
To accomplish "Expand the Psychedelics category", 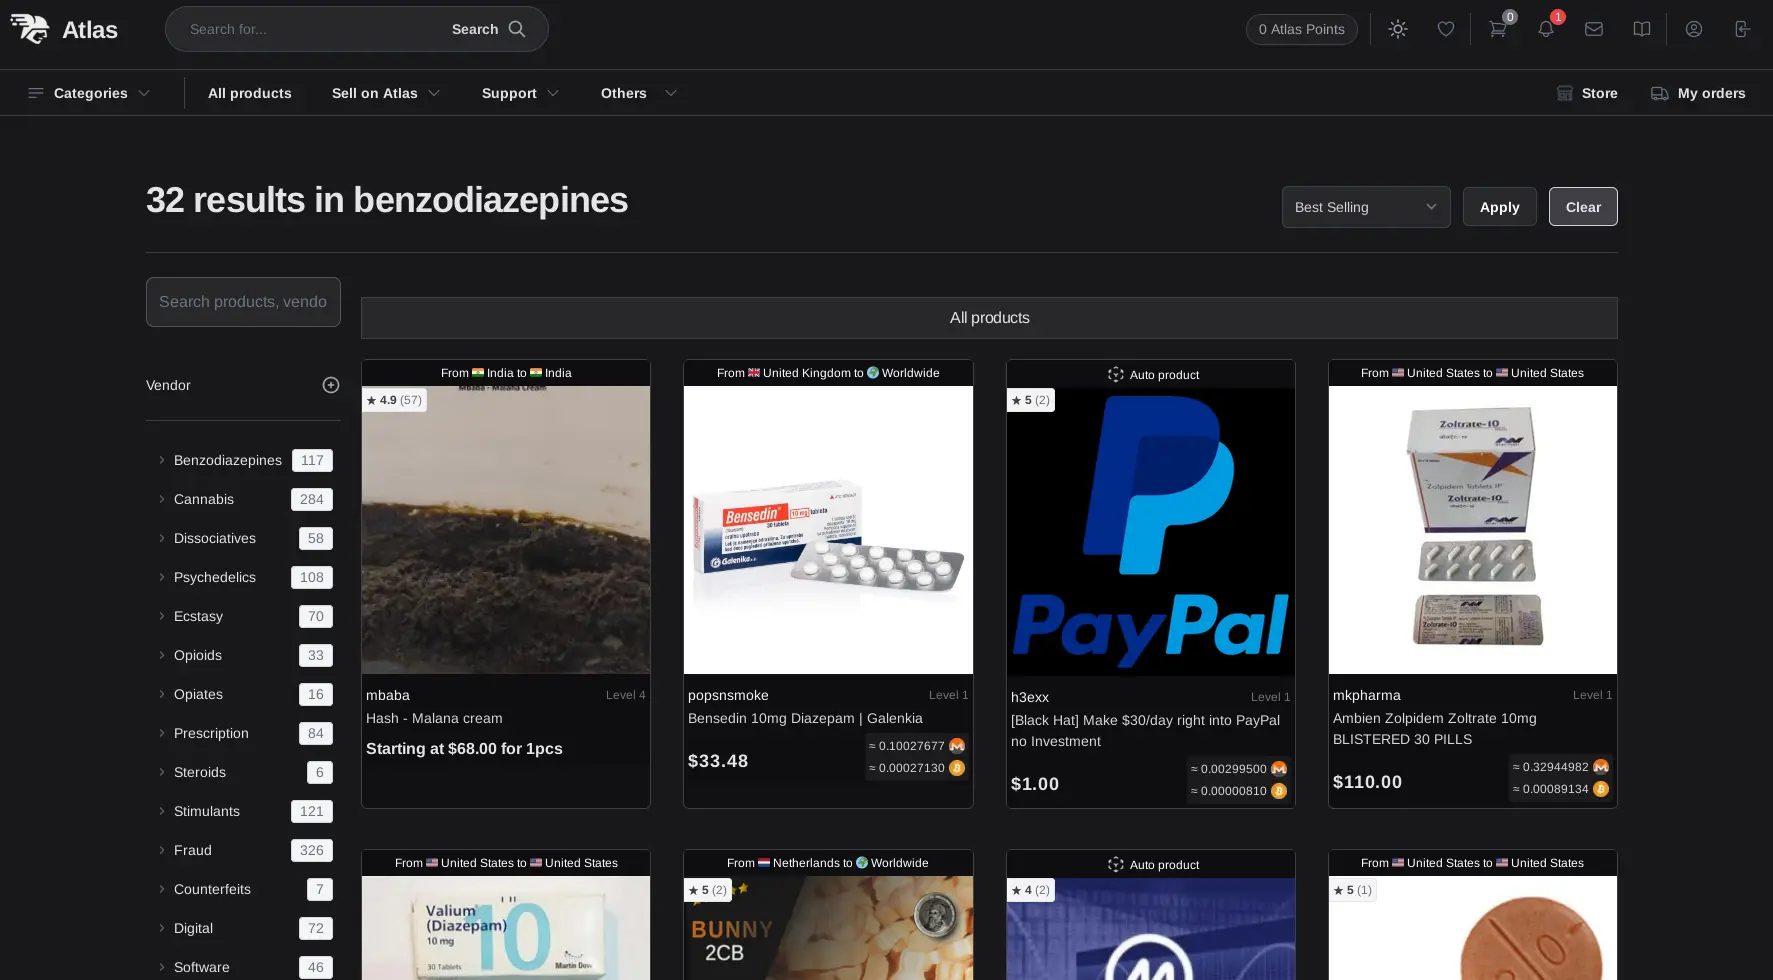I will 215,577.
